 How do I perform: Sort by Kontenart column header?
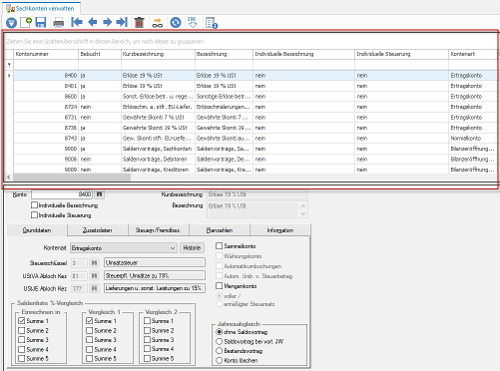coord(472,54)
